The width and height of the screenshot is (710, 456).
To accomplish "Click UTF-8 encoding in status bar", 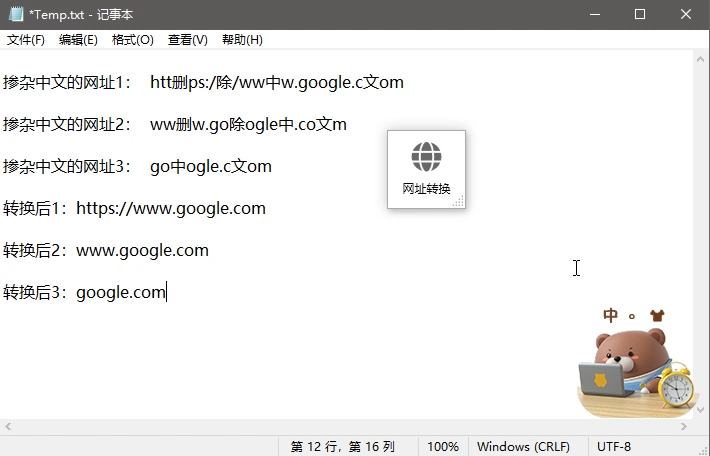I will [x=614, y=447].
